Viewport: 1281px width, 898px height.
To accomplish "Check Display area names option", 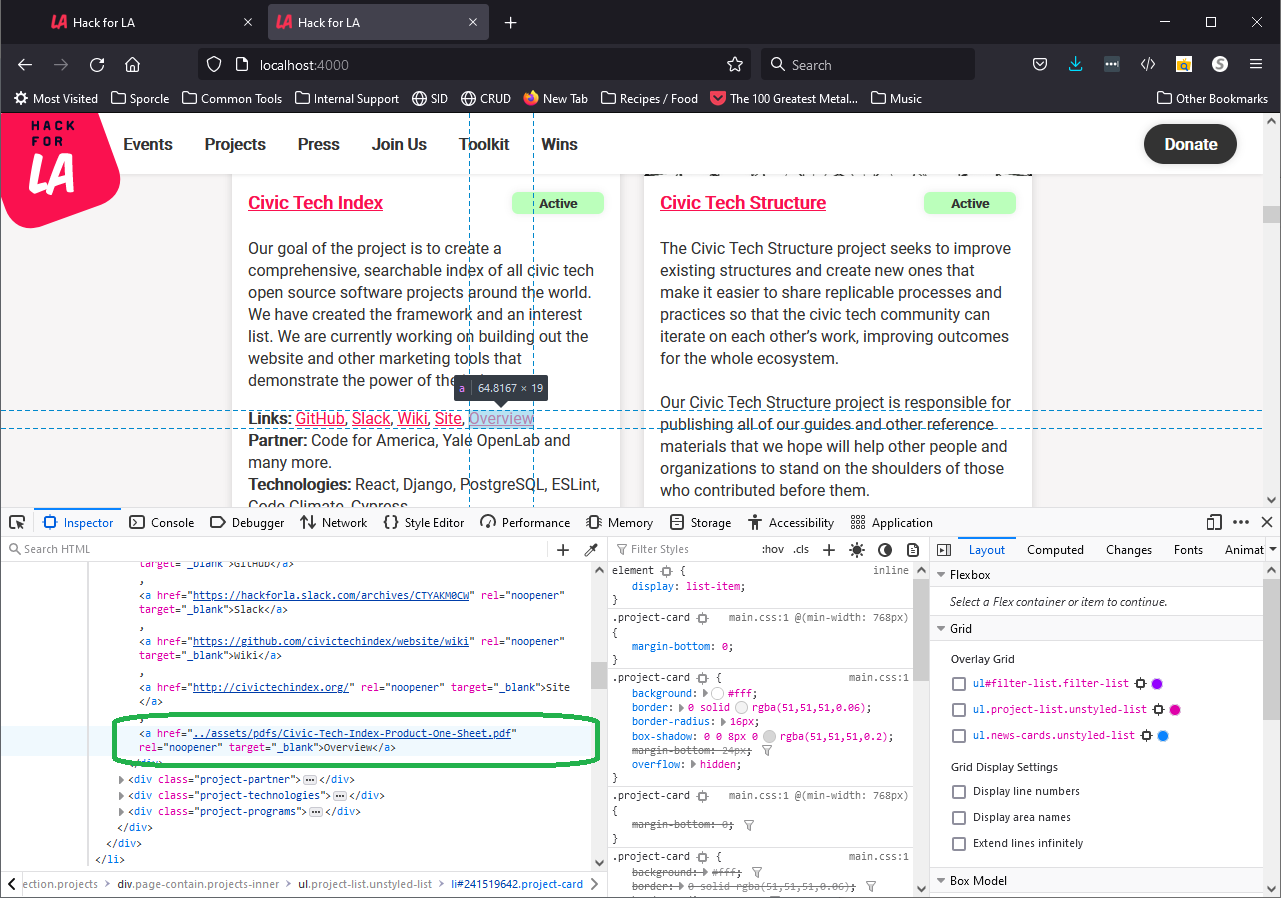I will (x=959, y=817).
